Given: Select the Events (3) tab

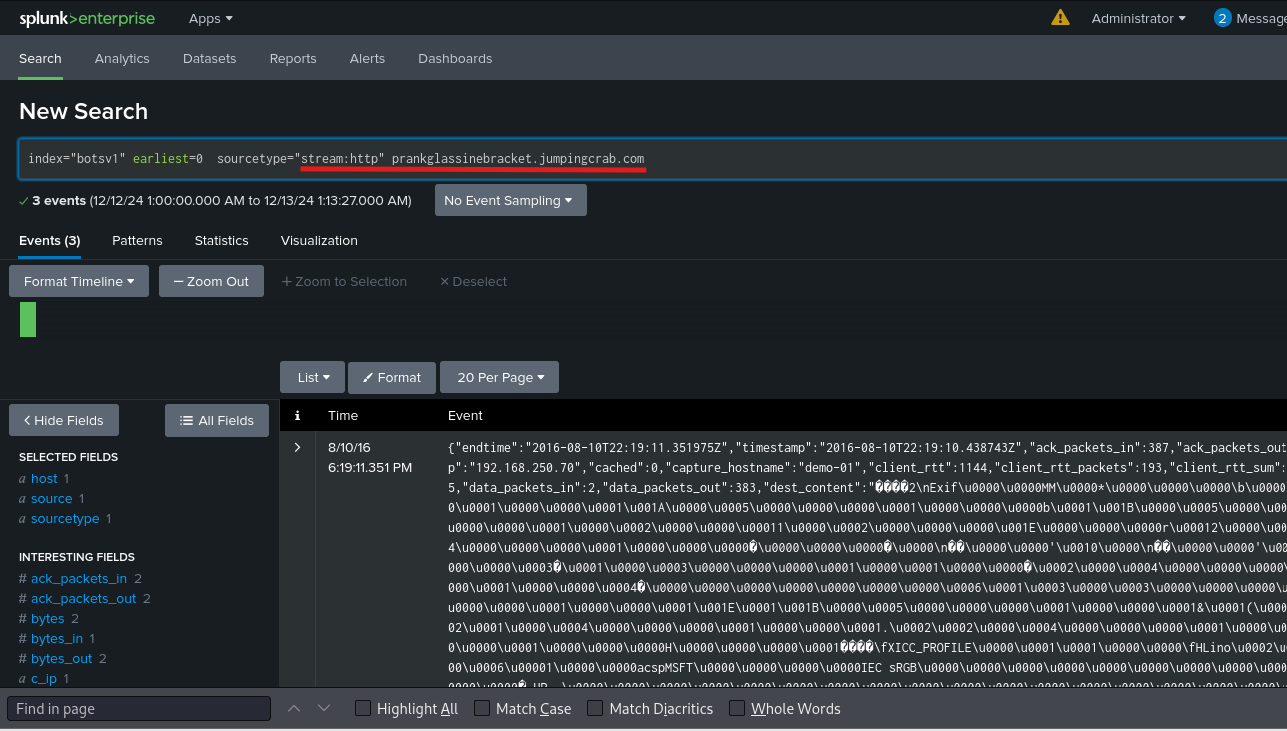Looking at the screenshot, I should click(x=50, y=240).
